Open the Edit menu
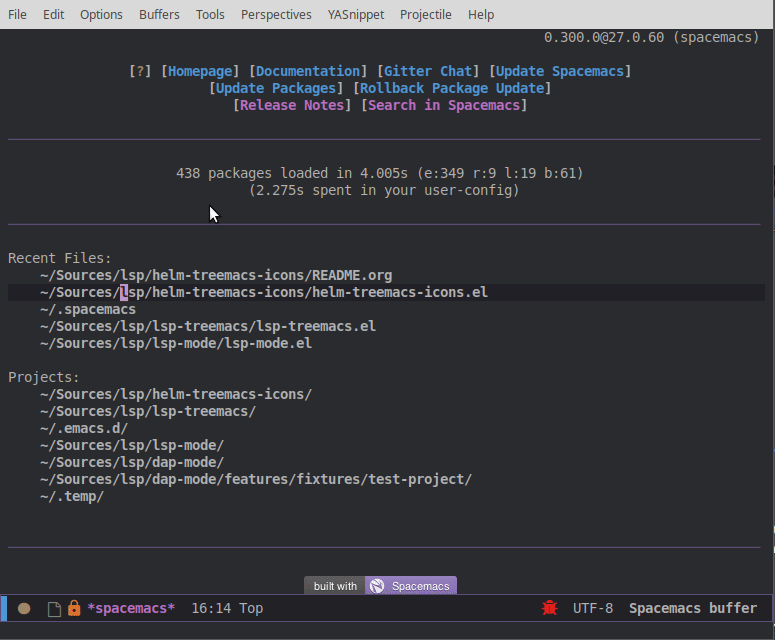The image size is (775, 640). (53, 15)
